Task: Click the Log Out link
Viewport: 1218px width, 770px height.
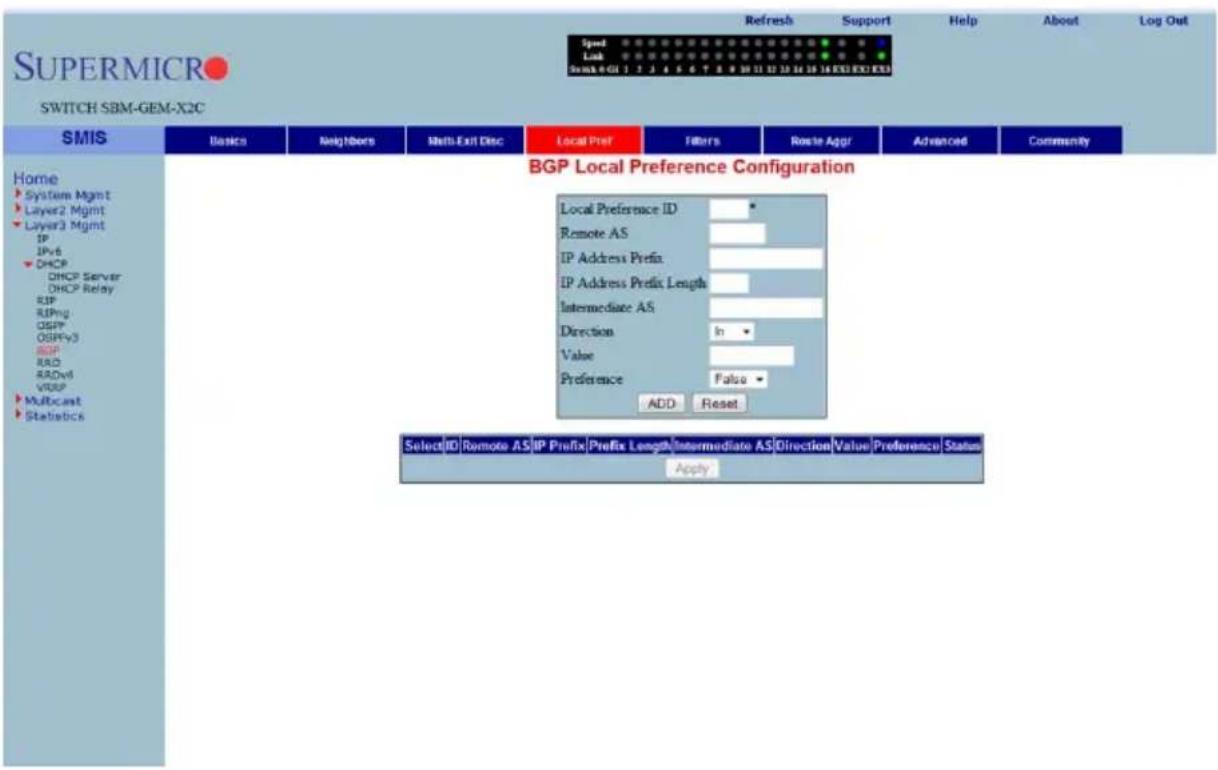Action: (x=1163, y=20)
